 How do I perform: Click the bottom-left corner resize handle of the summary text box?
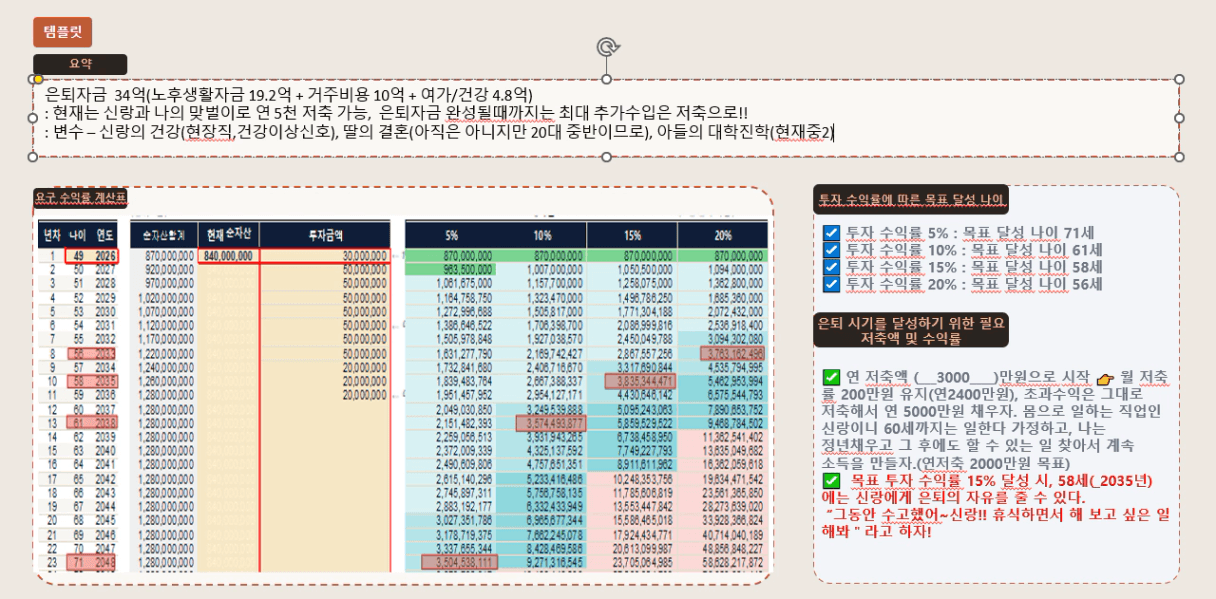33,157
